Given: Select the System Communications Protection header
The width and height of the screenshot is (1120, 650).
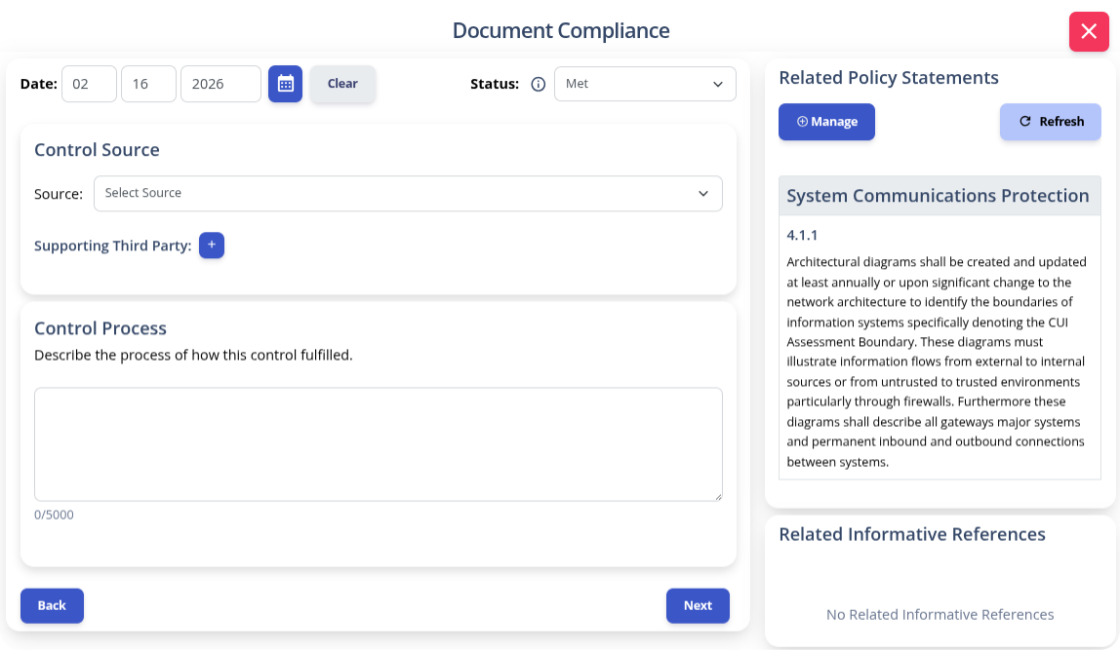Looking at the screenshot, I should coord(939,196).
